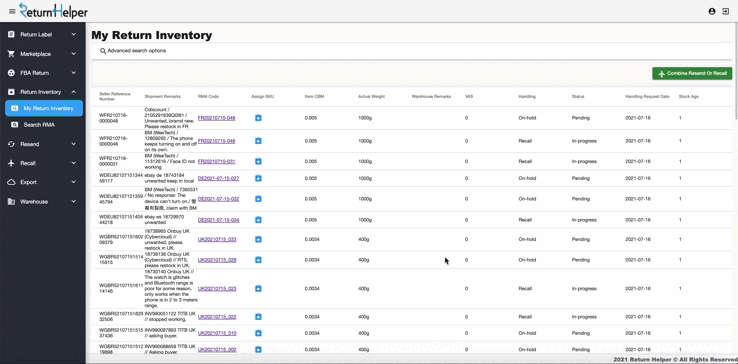Open RMA link DE2021-07-15-034
The width and height of the screenshot is (738, 364).
coord(218,220)
